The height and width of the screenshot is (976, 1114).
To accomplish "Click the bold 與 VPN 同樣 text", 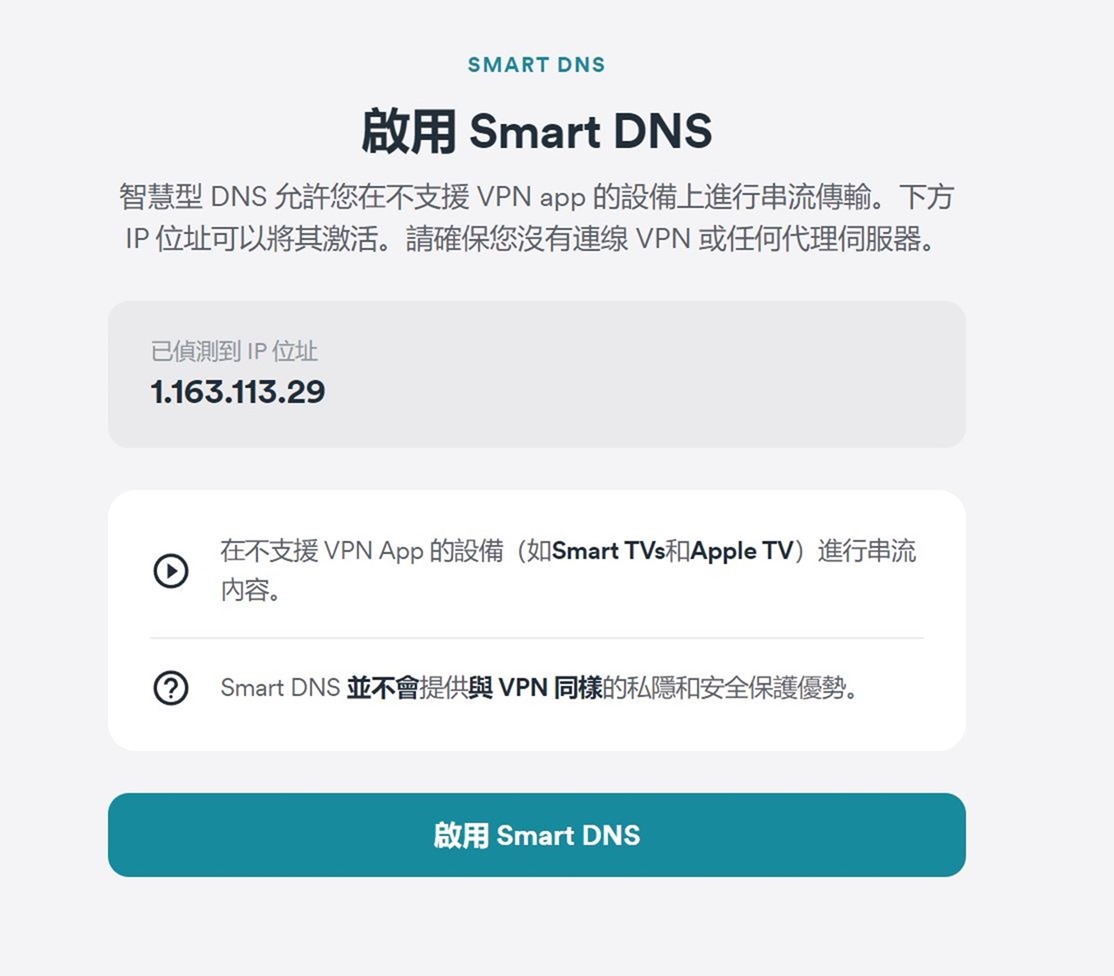I will coord(535,688).
